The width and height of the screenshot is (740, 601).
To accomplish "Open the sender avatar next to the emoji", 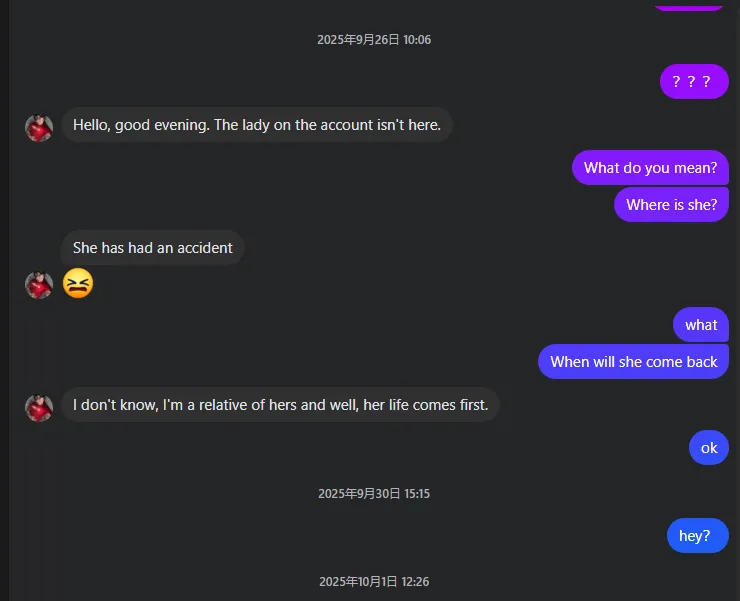I will tap(39, 285).
